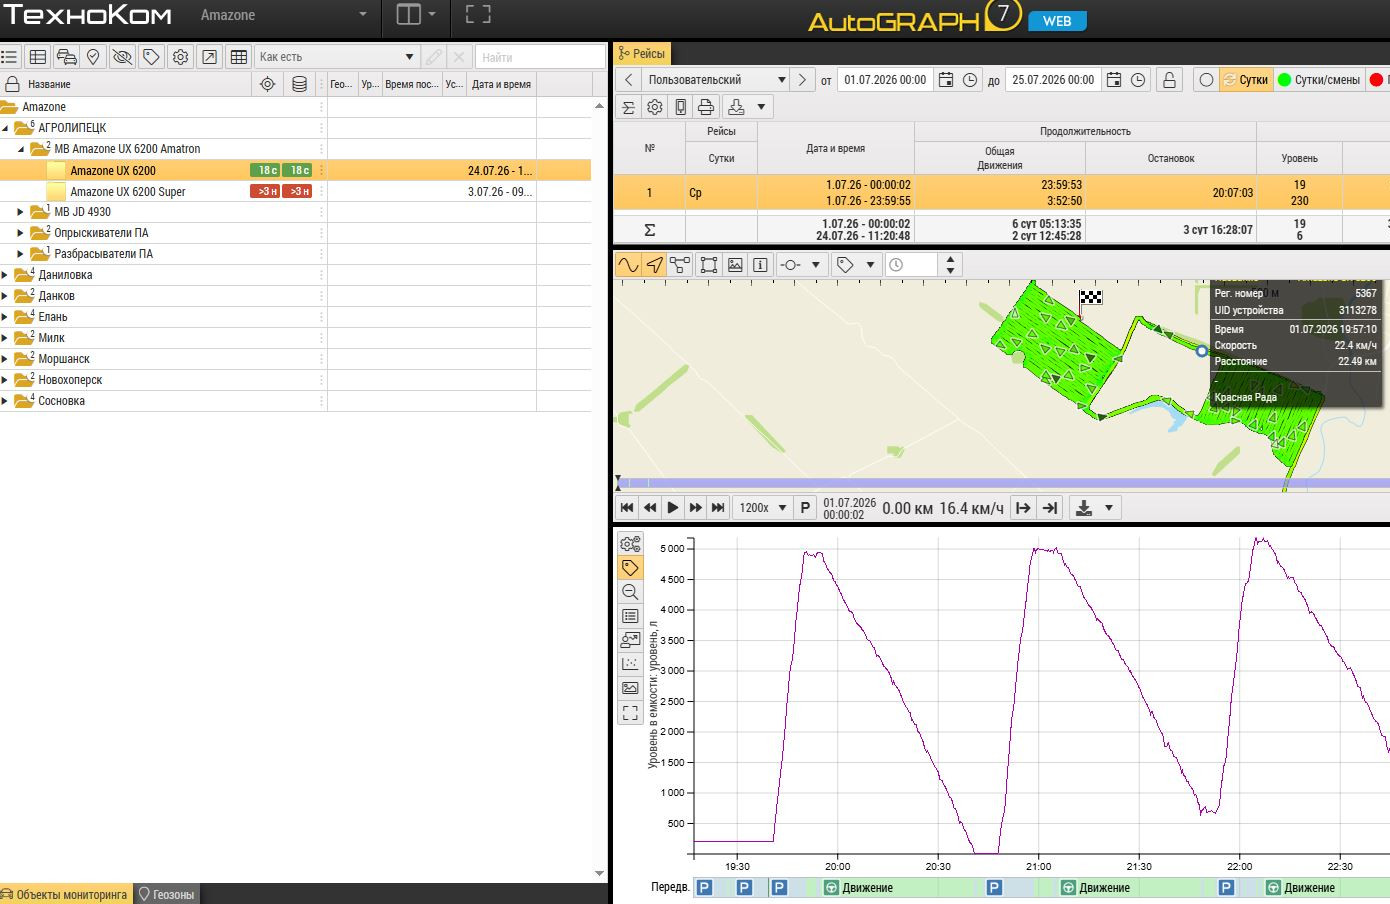1390x904 pixels.
Task: Open the 'Как есть' dropdown
Action: pos(336,57)
